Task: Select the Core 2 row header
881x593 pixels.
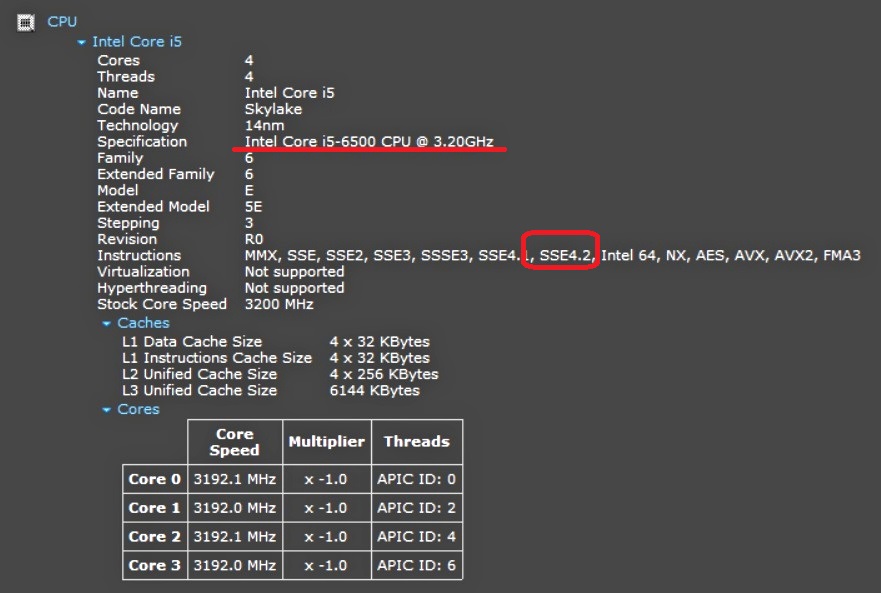Action: [x=155, y=536]
